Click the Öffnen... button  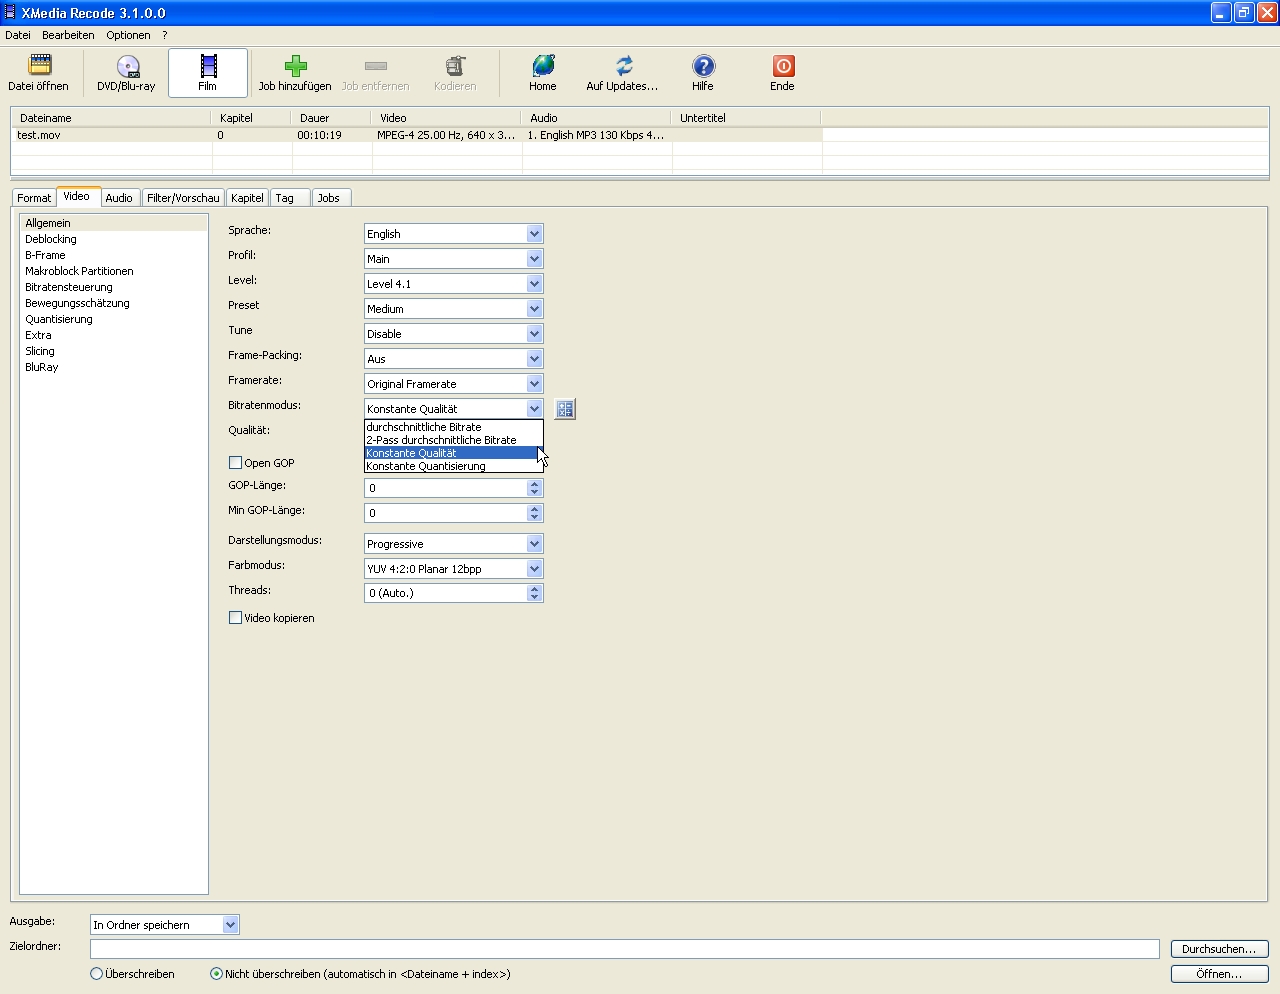1219,974
